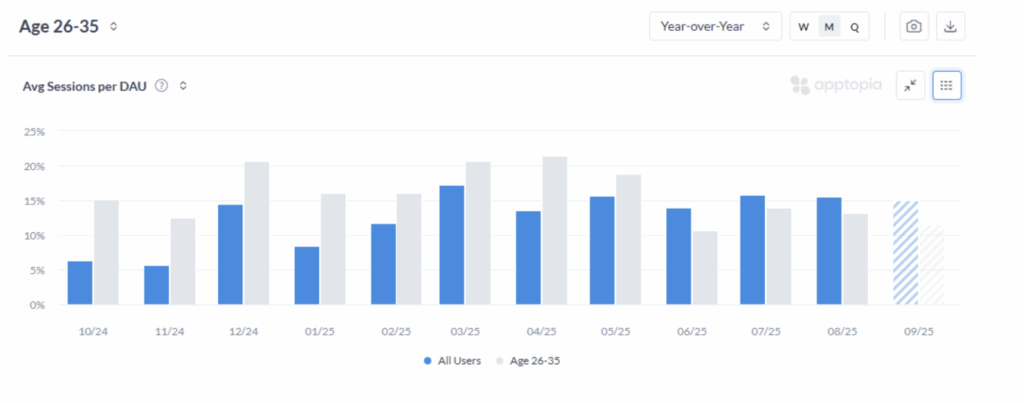This screenshot has height=403, width=1024.
Task: Click the blue All Users bar for 03/25
Action: [x=452, y=245]
